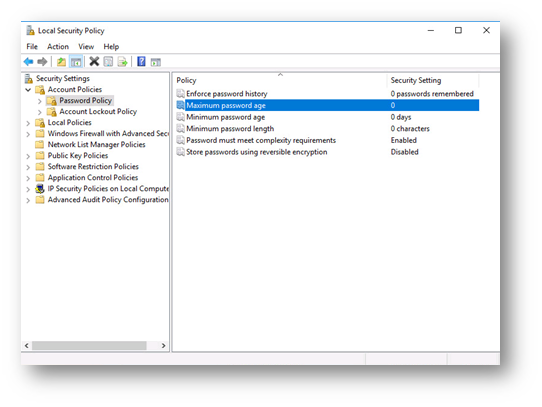This screenshot has width=542, height=407.
Task: Open the View menu
Action: click(x=86, y=46)
